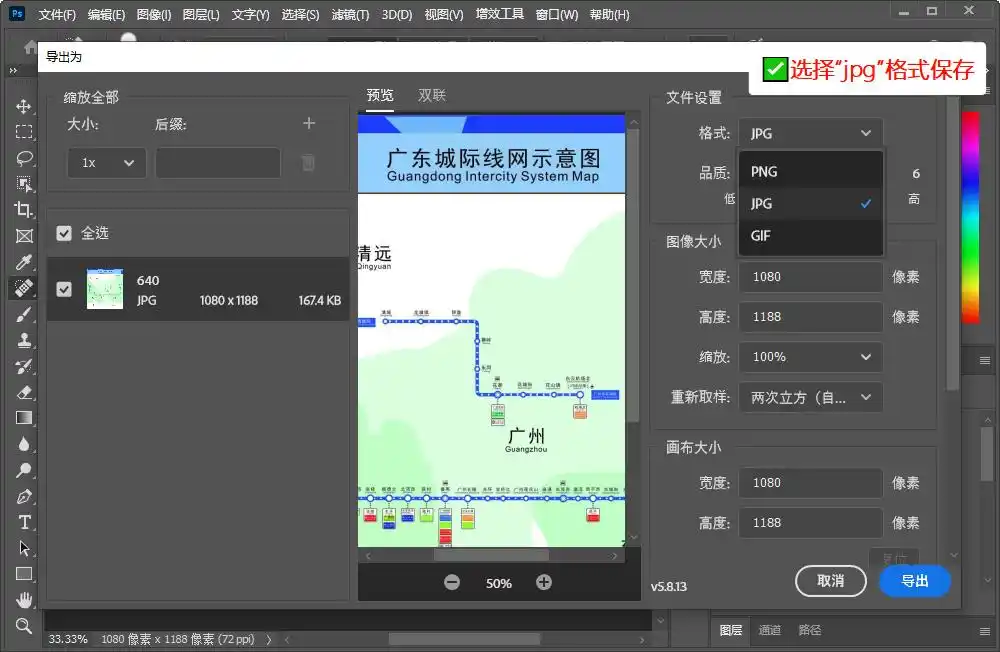Viewport: 1000px width, 652px height.
Task: Select the Crop tool
Action: tap(24, 210)
